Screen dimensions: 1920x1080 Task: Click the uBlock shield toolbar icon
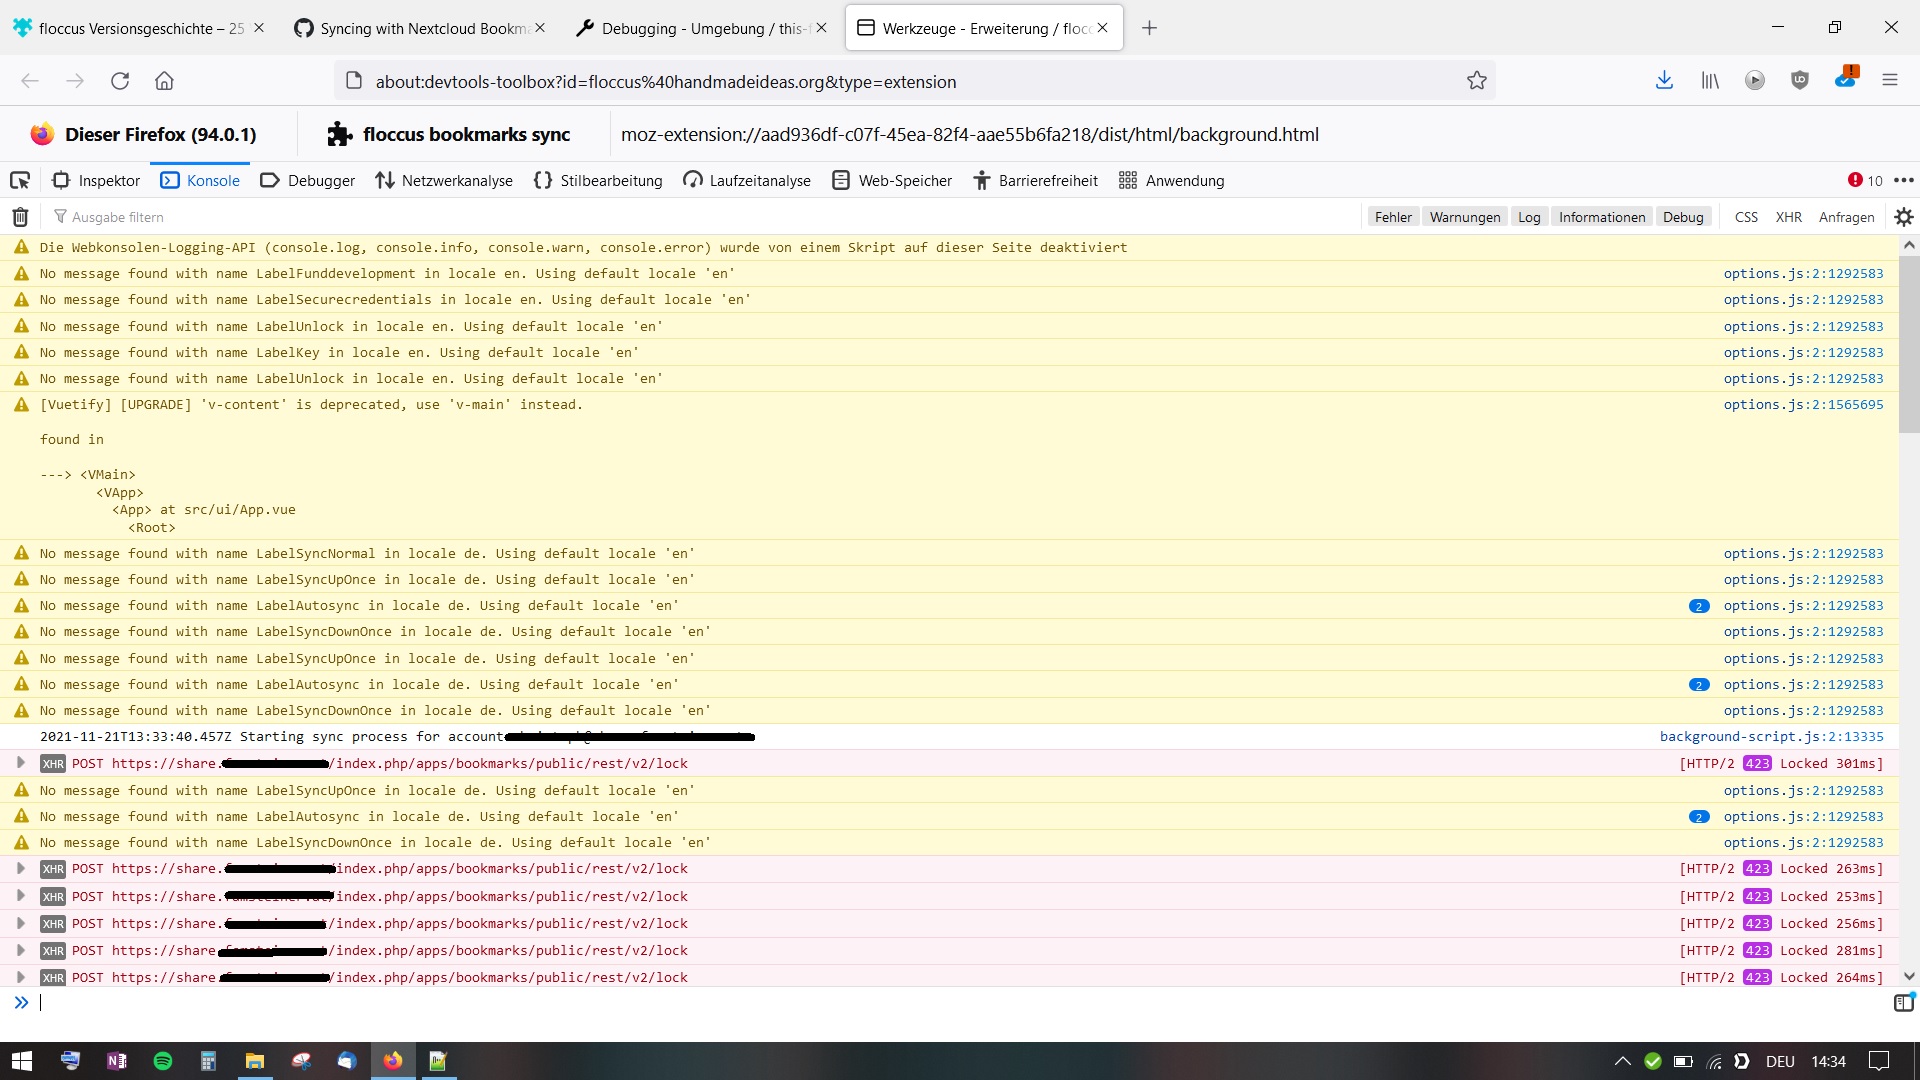point(1799,81)
